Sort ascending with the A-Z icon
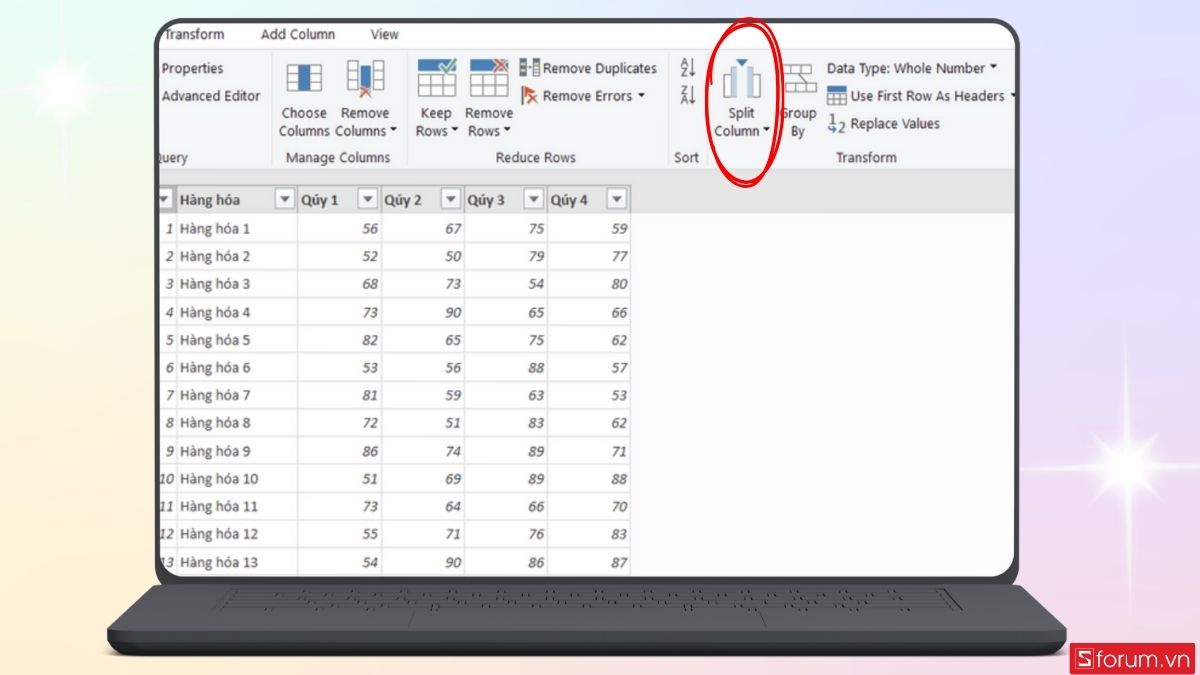The width and height of the screenshot is (1200, 675). 687,68
